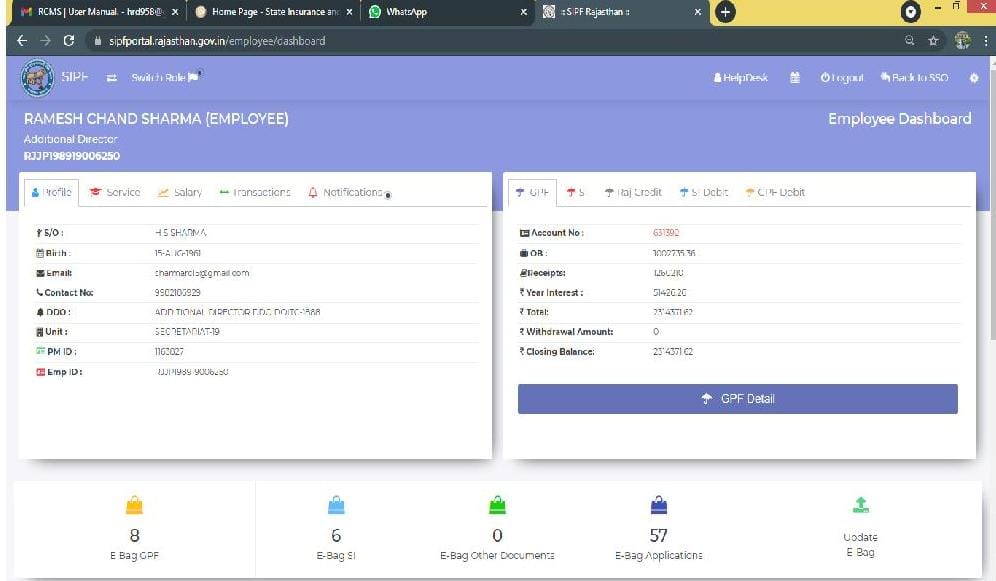Click the calendar icon beside HelpDesk
Screen dimensions: 996x581
pyautogui.click(x=794, y=76)
